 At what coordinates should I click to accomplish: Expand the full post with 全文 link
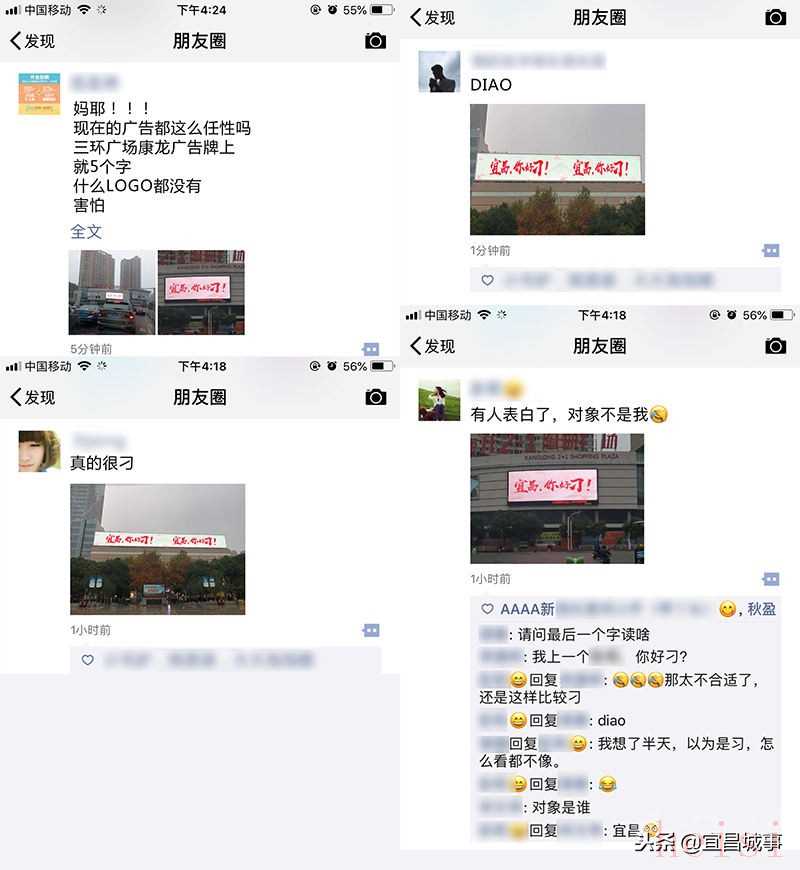click(x=86, y=232)
